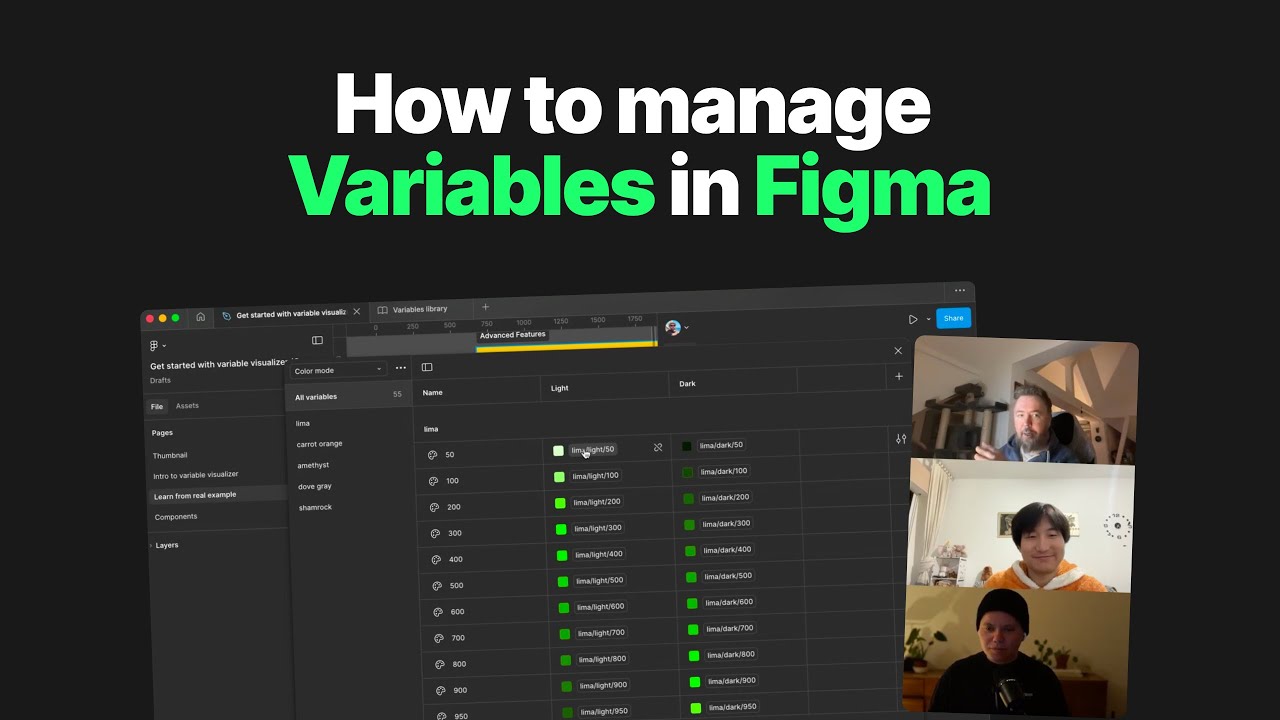Toggle the left sidebar panel icon

click(317, 340)
